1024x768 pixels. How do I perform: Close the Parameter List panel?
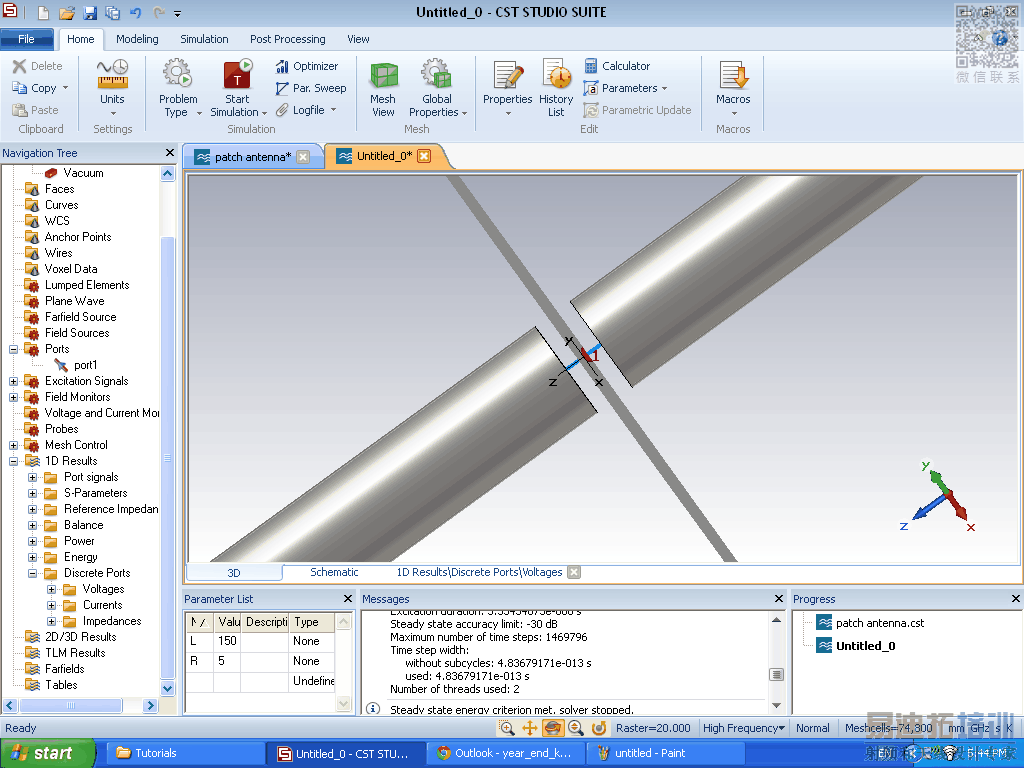(x=348, y=599)
